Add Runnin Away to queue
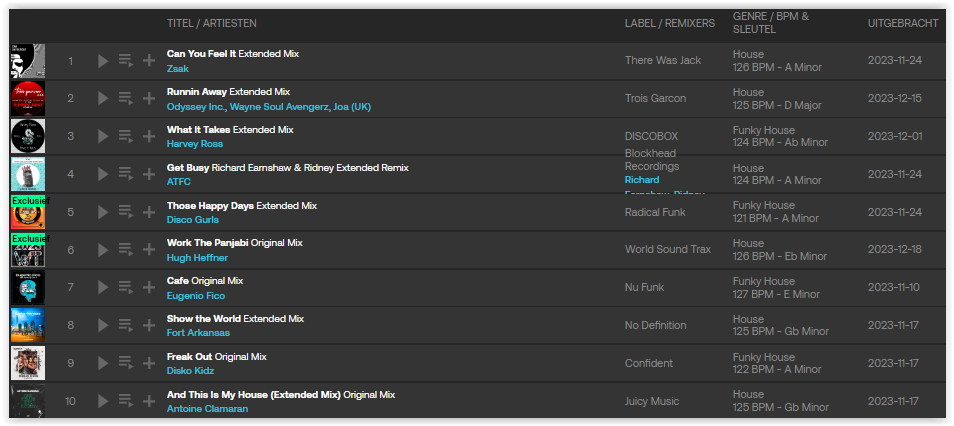This screenshot has width=954, height=426. pos(126,98)
